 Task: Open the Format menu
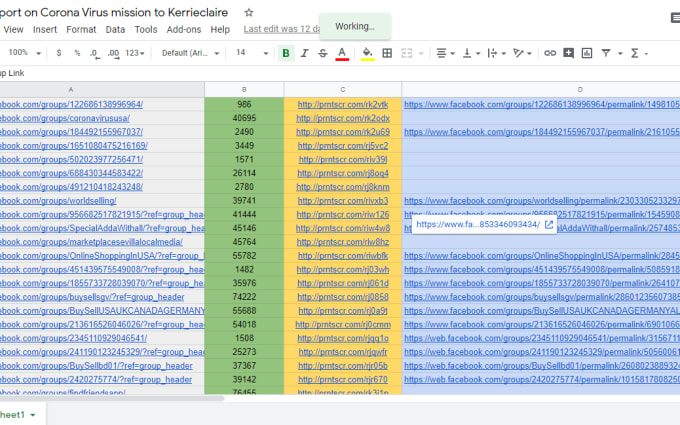[x=81, y=29]
